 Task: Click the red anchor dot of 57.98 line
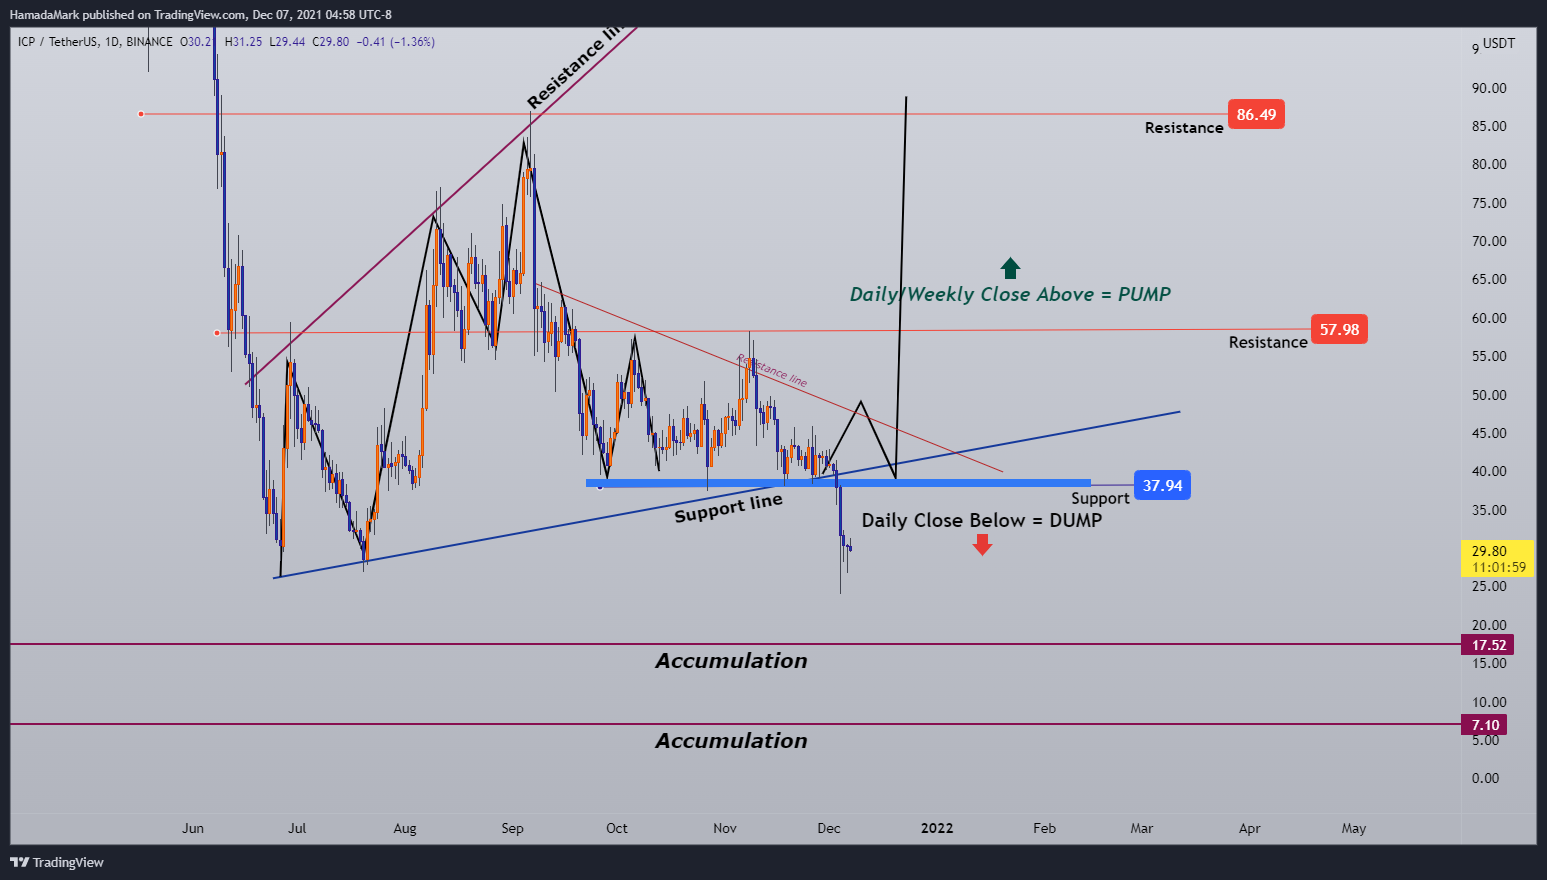(x=217, y=333)
